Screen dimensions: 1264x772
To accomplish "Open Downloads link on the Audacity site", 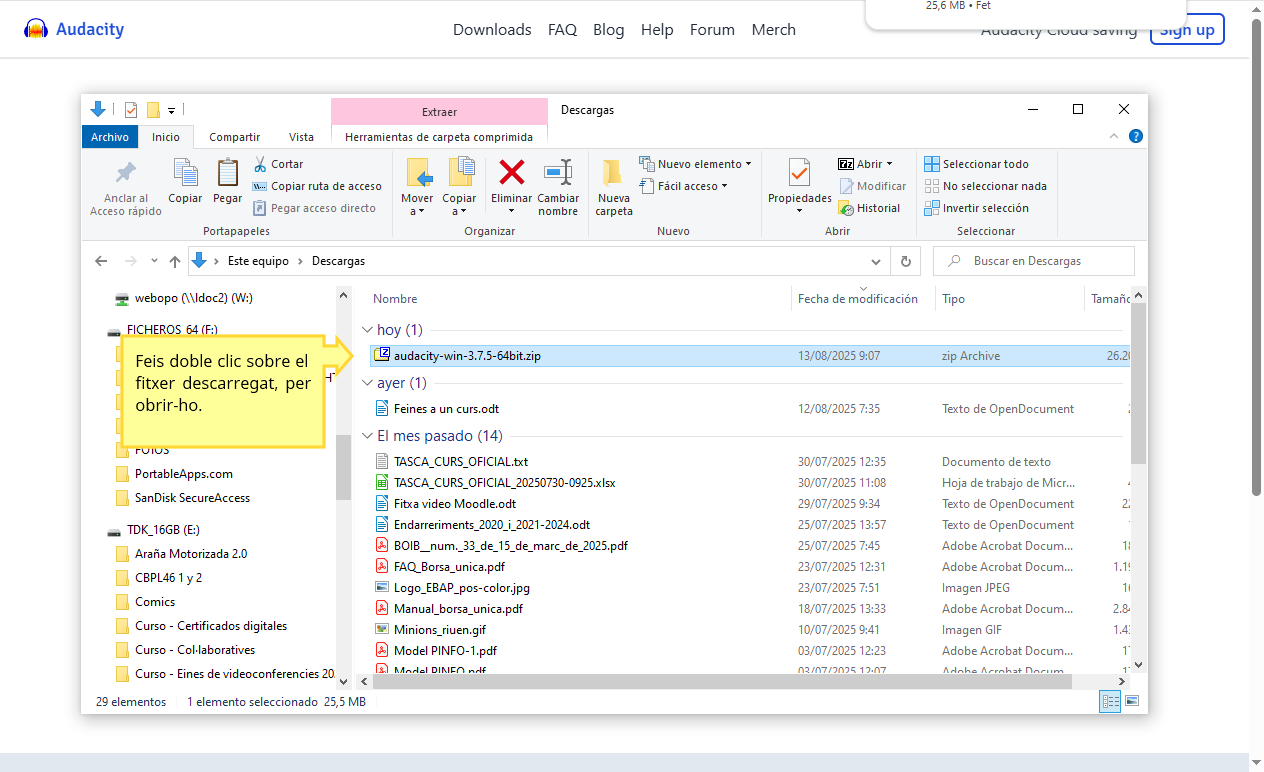I will (492, 30).
